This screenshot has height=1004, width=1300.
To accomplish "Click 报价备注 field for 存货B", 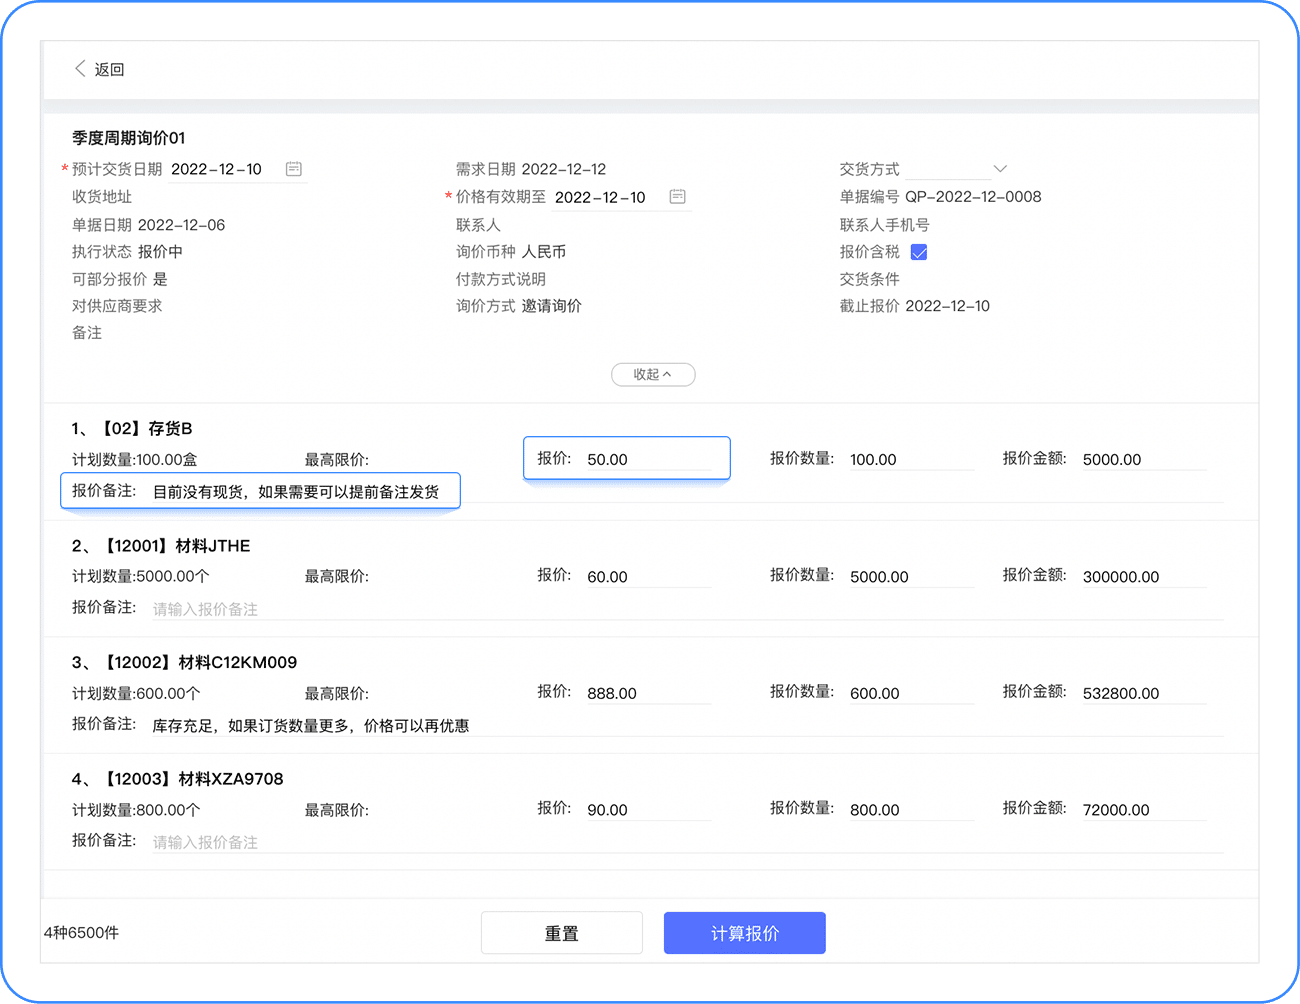I will [x=300, y=492].
